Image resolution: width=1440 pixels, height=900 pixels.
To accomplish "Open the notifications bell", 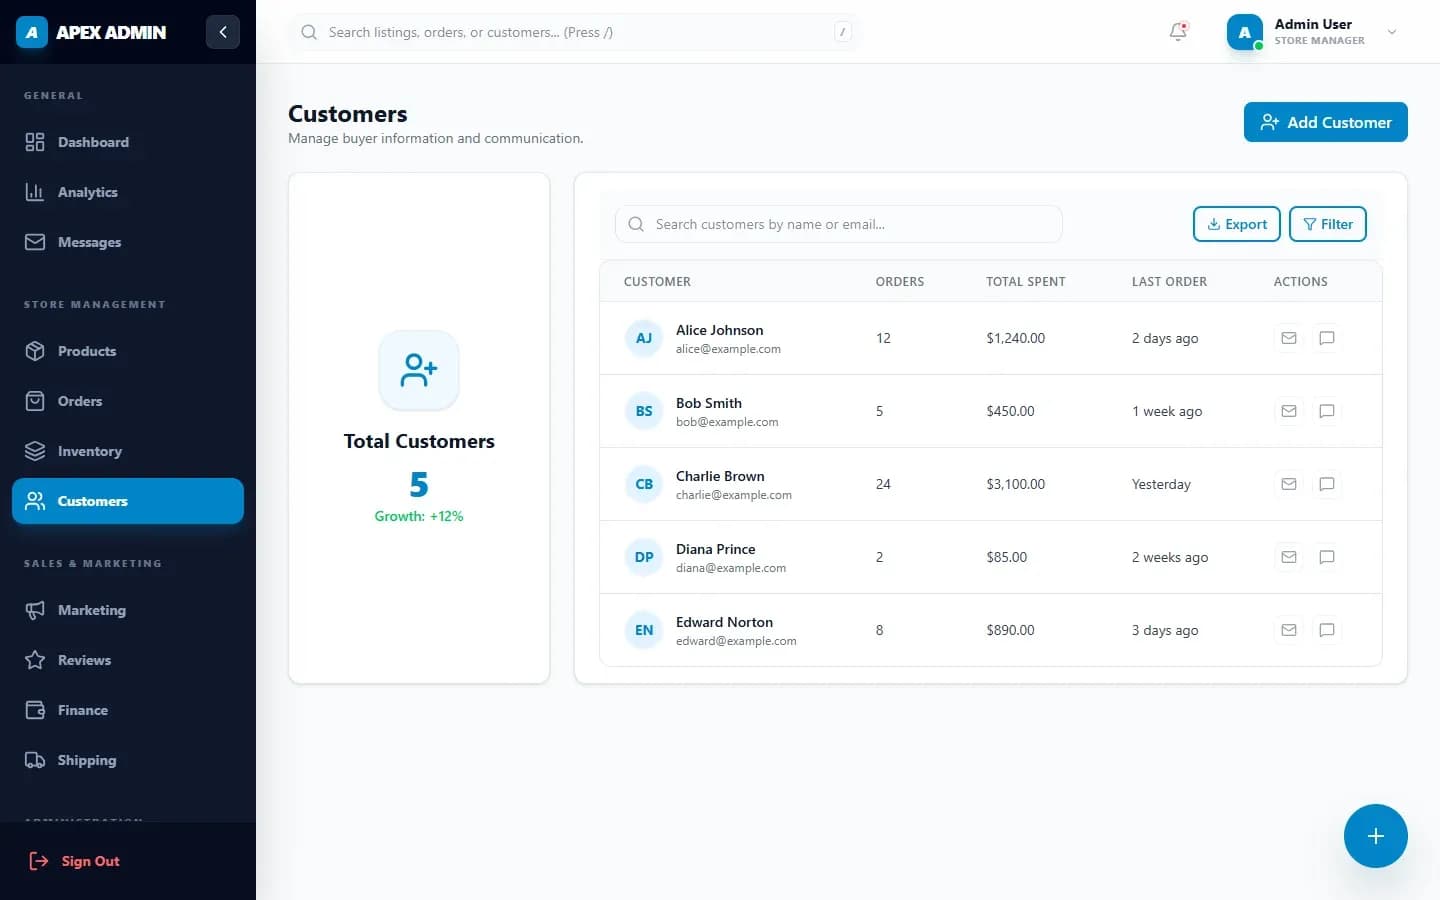I will point(1178,32).
